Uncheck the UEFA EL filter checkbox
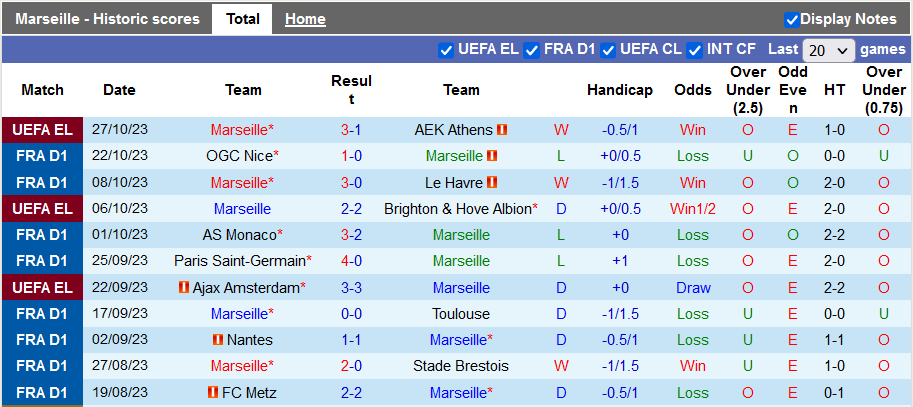913x407 pixels. coord(446,49)
